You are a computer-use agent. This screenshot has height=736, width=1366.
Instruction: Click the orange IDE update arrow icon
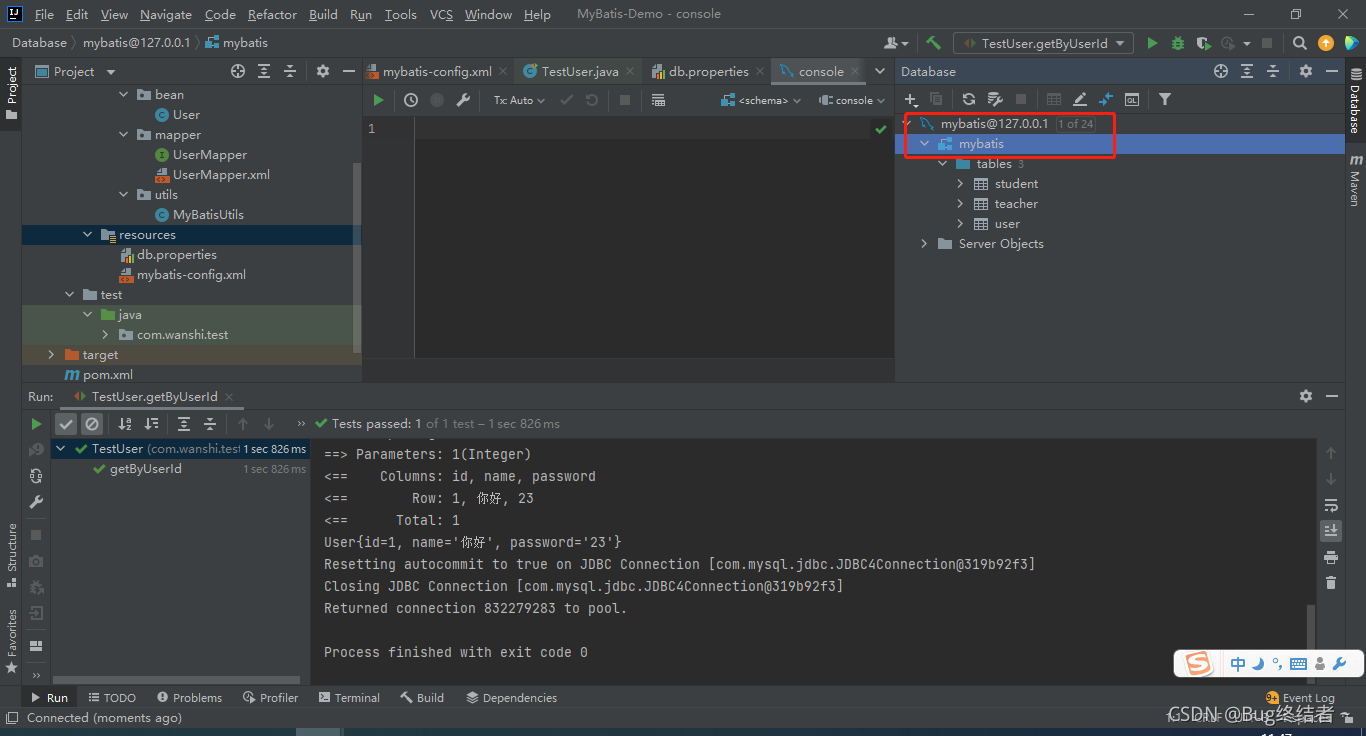click(x=1326, y=43)
